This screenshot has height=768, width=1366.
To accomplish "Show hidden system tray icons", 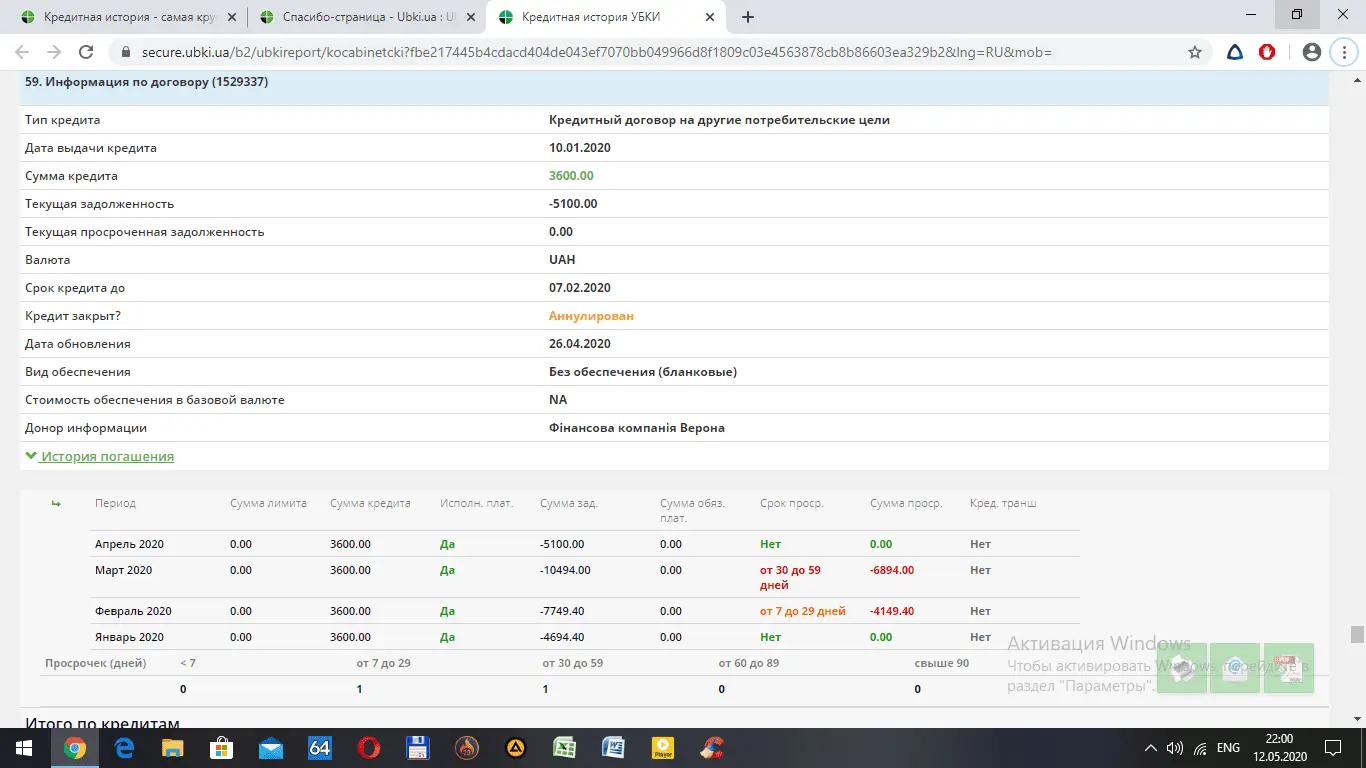I will [1150, 748].
